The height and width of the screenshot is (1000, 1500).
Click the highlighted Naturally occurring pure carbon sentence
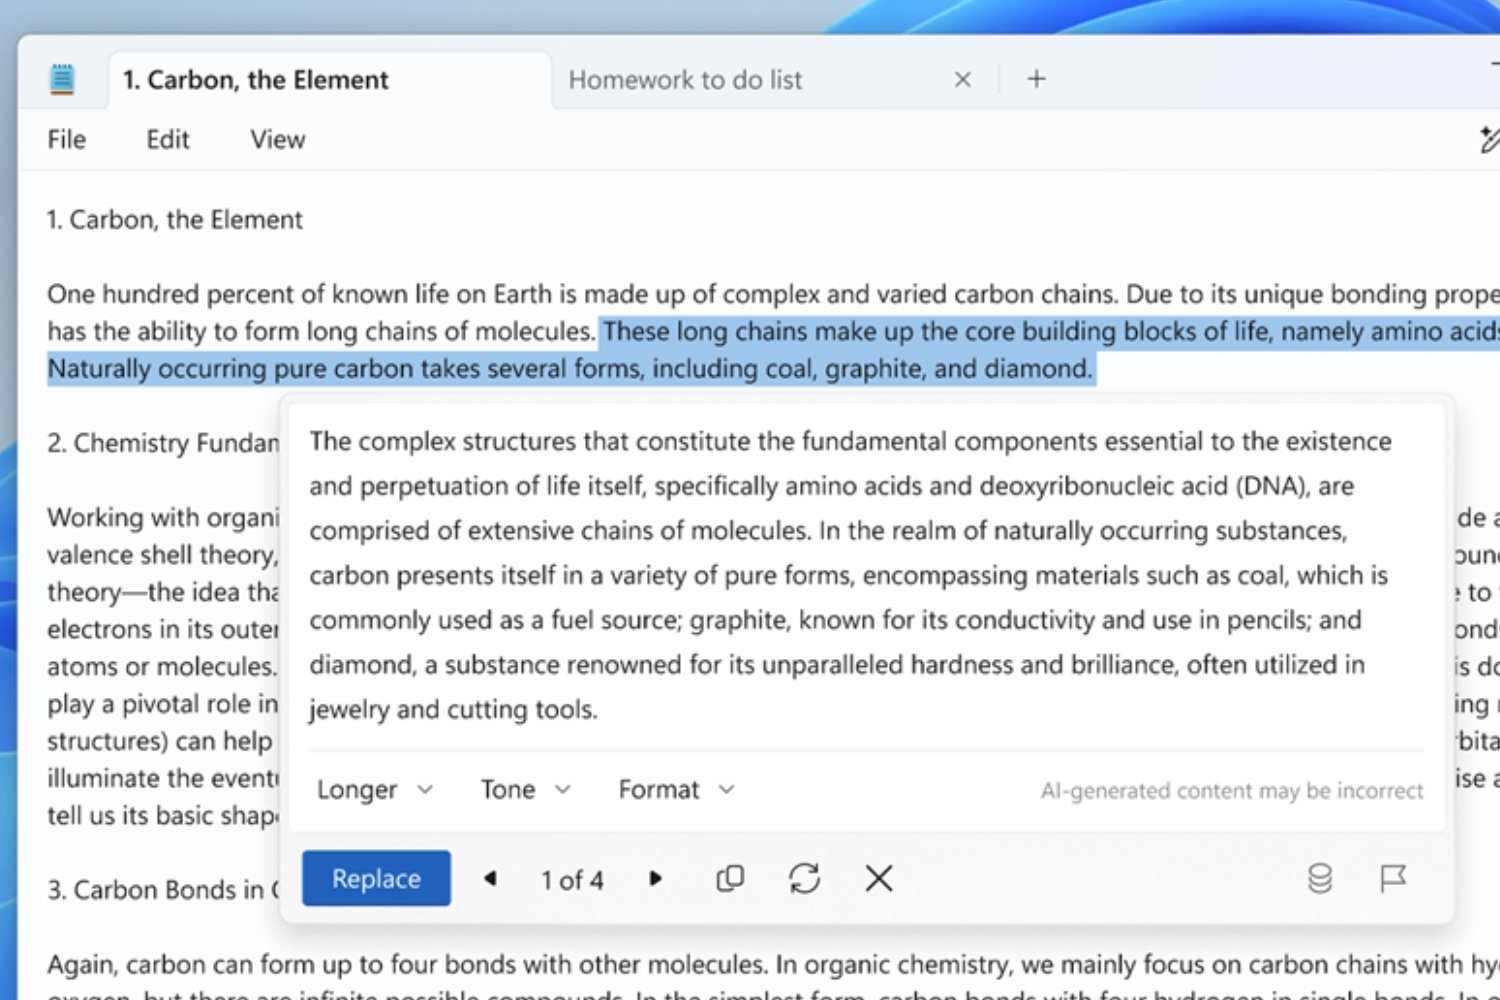click(570, 369)
